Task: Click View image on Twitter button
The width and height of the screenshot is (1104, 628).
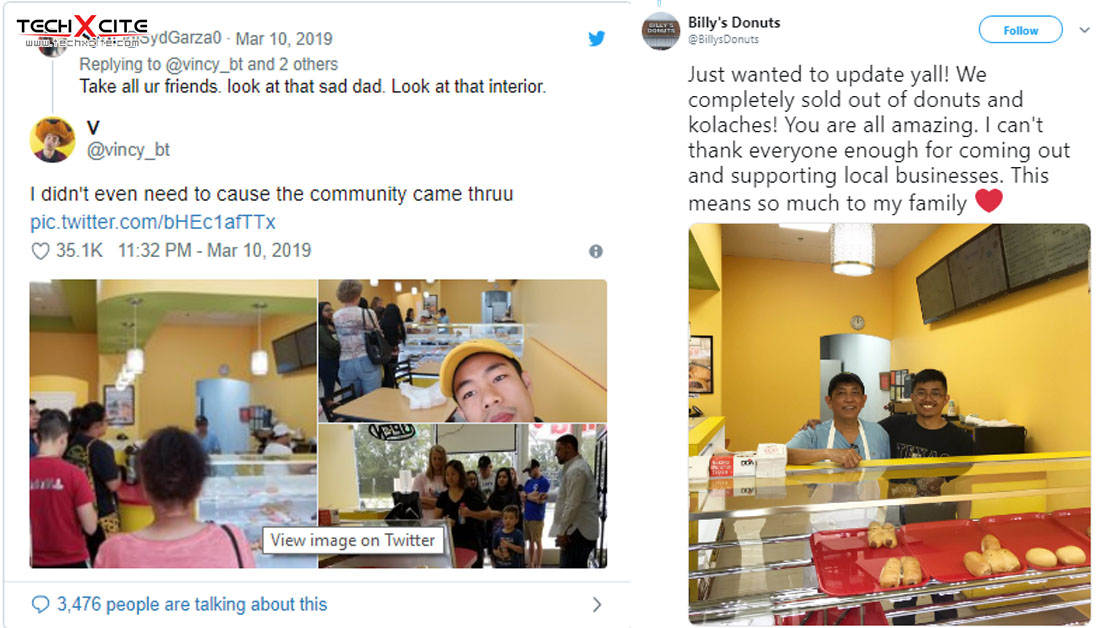Action: click(353, 540)
